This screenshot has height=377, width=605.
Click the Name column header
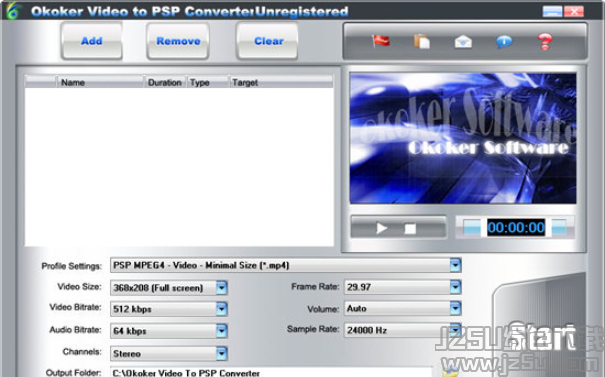click(x=100, y=82)
